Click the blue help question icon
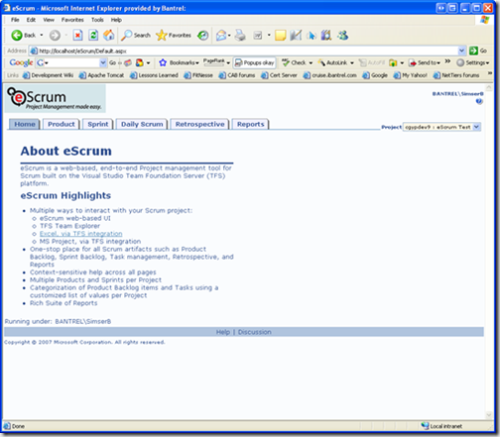The height and width of the screenshot is (437, 500). (479, 101)
